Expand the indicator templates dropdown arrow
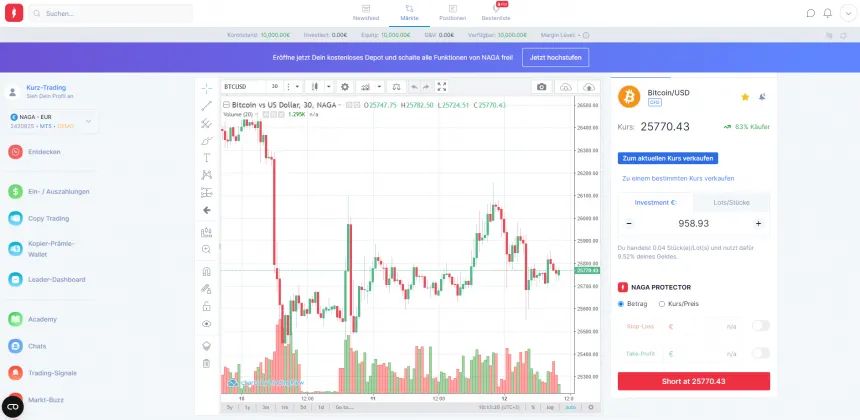The height and width of the screenshot is (420, 860). point(378,87)
